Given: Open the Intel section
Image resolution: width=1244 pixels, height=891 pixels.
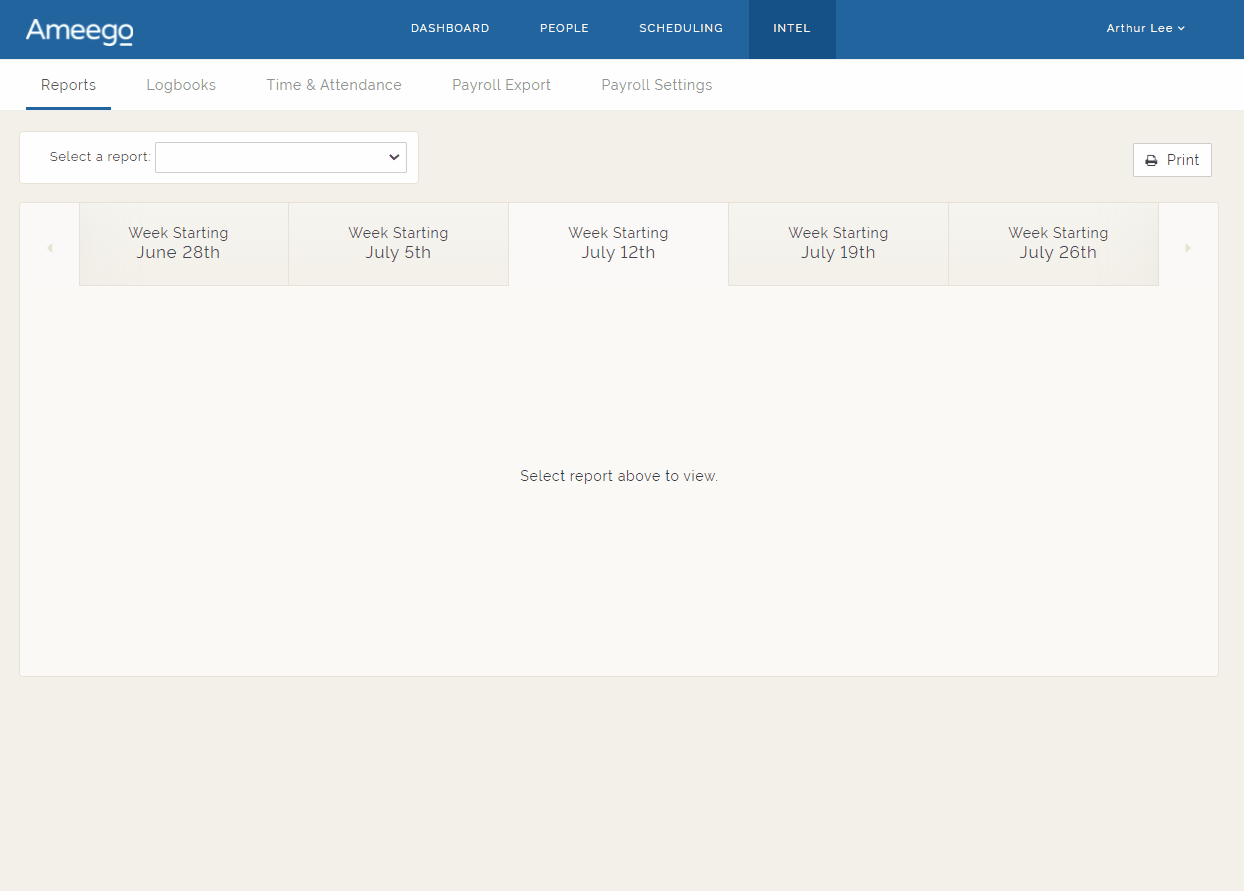Looking at the screenshot, I should tap(792, 28).
